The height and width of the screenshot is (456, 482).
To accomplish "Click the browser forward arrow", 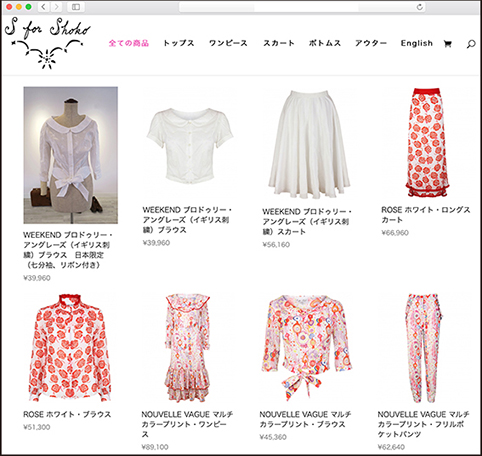I will tap(56, 7).
